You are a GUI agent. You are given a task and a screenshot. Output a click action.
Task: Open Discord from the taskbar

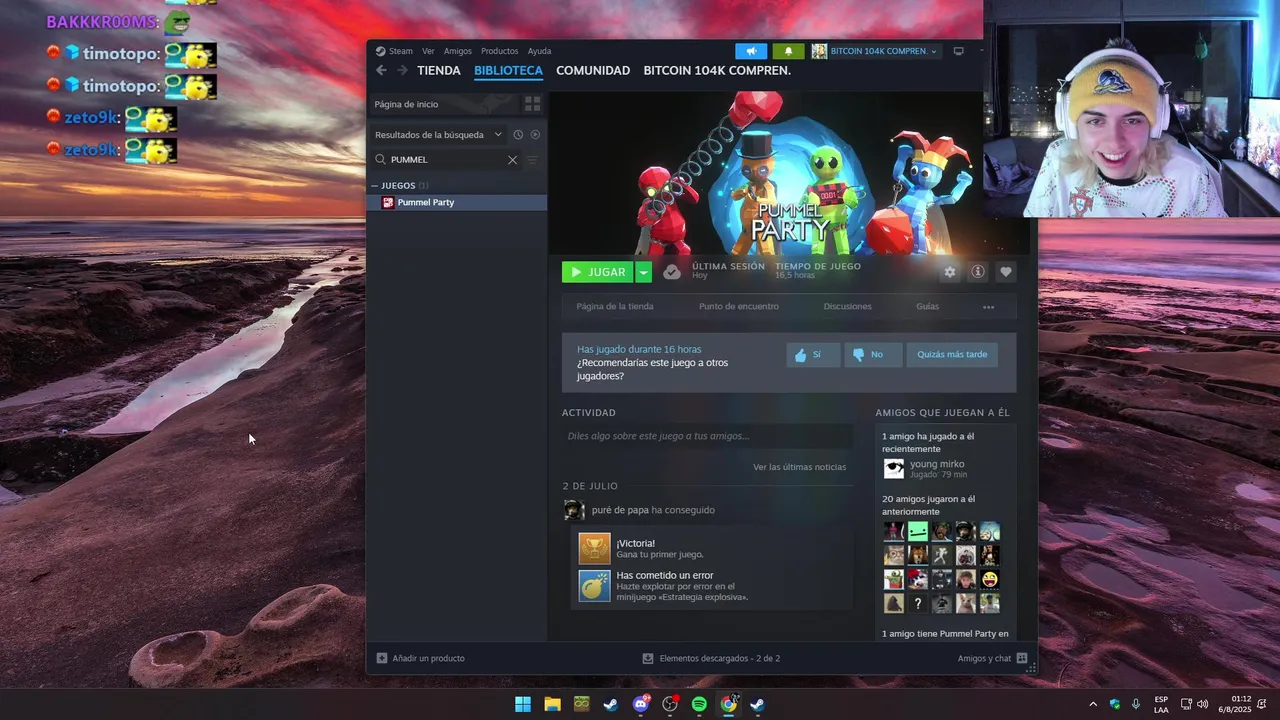click(640, 704)
